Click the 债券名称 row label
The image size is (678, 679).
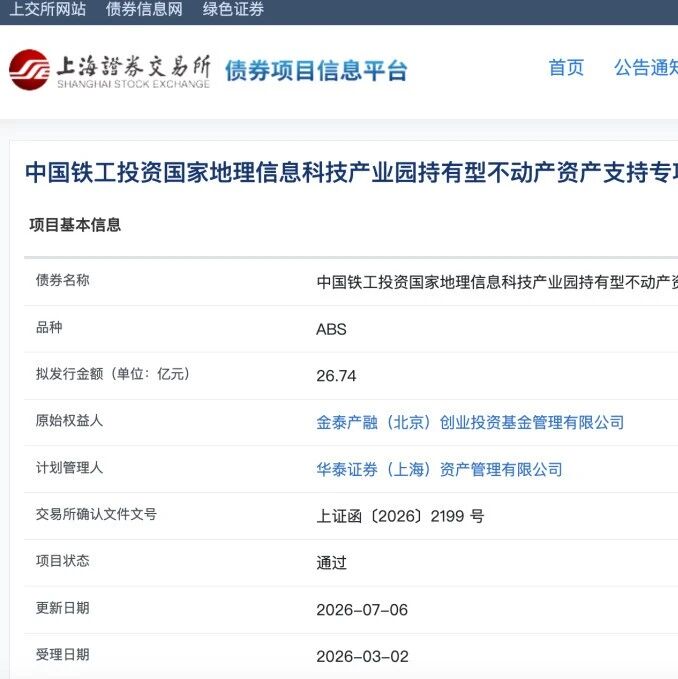(63, 280)
